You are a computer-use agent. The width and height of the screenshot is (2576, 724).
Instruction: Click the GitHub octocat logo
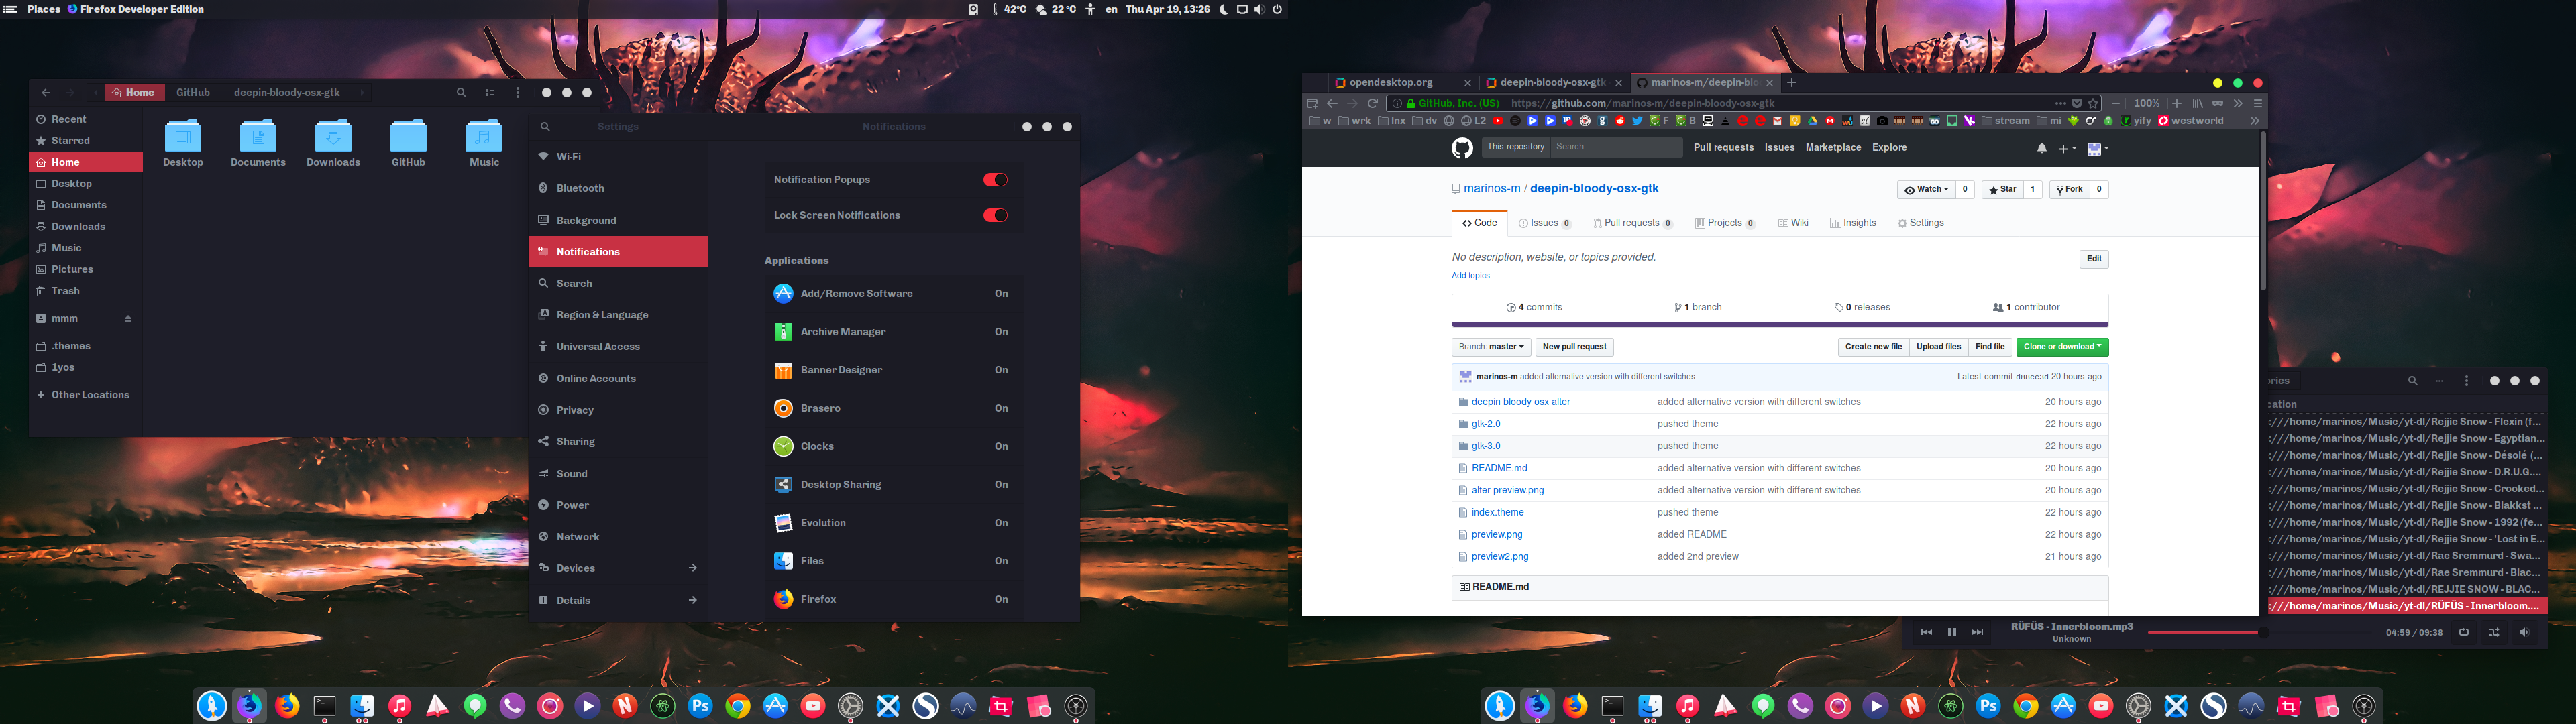pos(1462,148)
